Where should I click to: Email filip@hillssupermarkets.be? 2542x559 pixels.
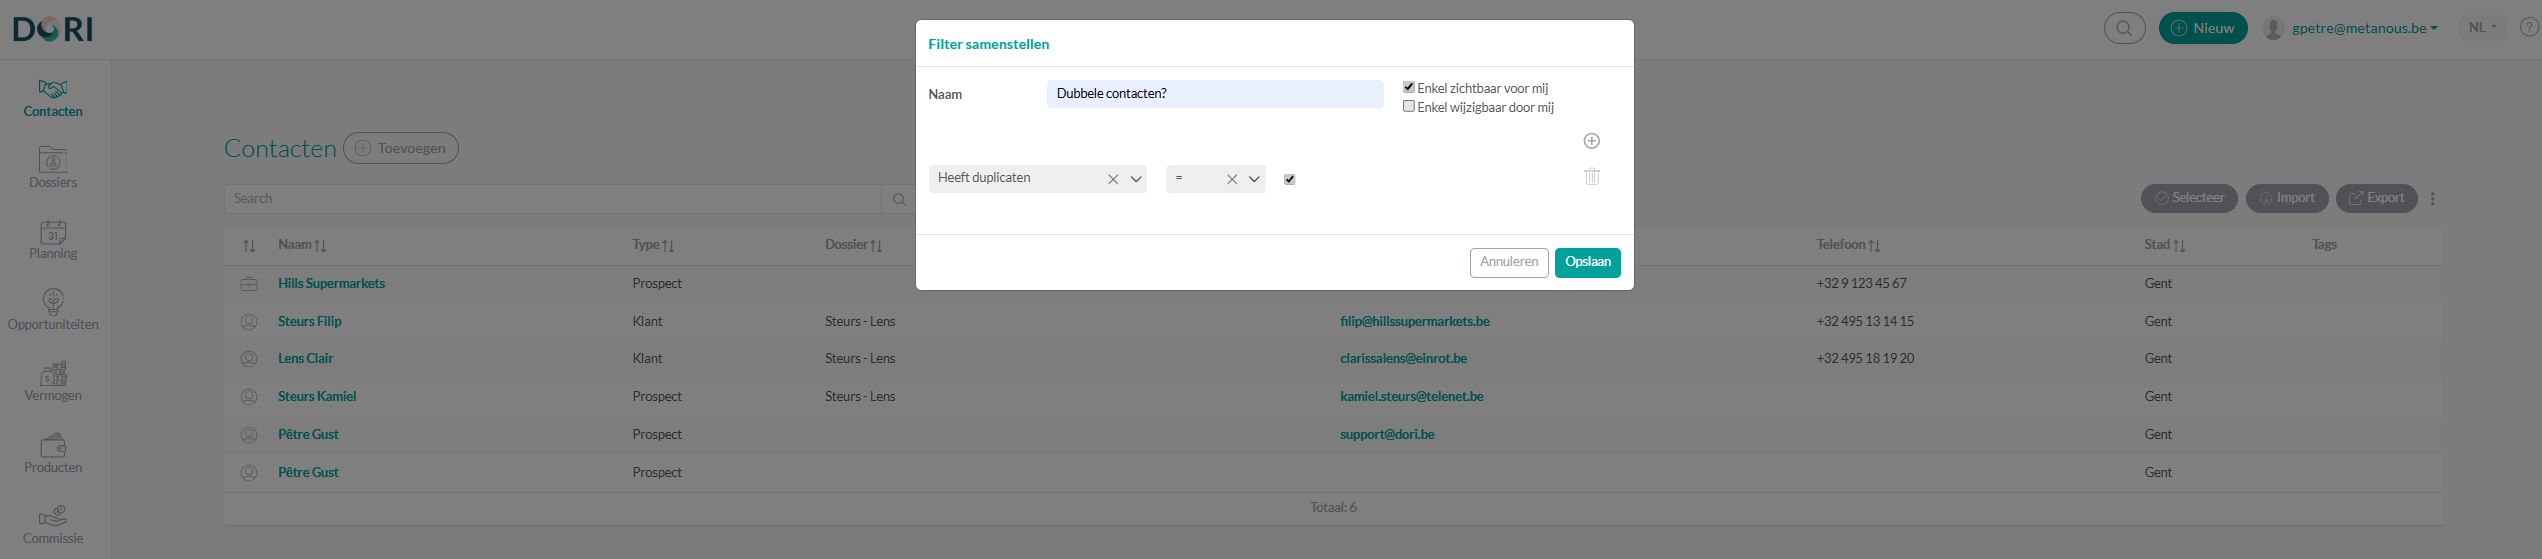(1415, 322)
